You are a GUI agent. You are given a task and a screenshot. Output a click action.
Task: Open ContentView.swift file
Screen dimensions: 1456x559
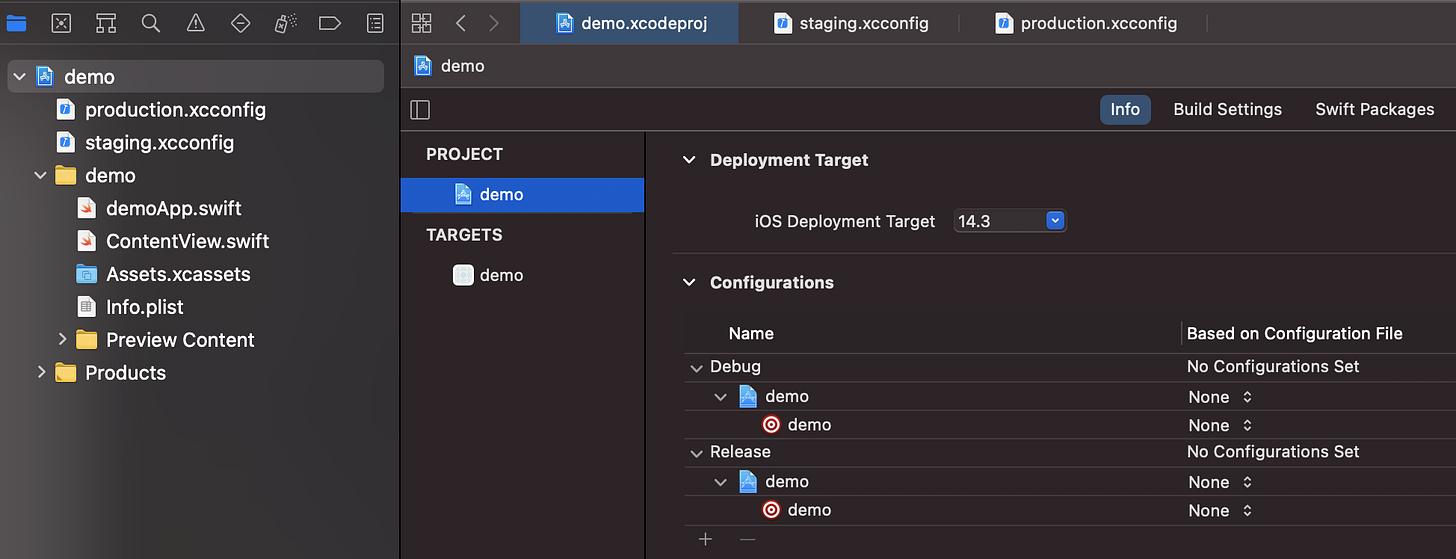coord(174,241)
